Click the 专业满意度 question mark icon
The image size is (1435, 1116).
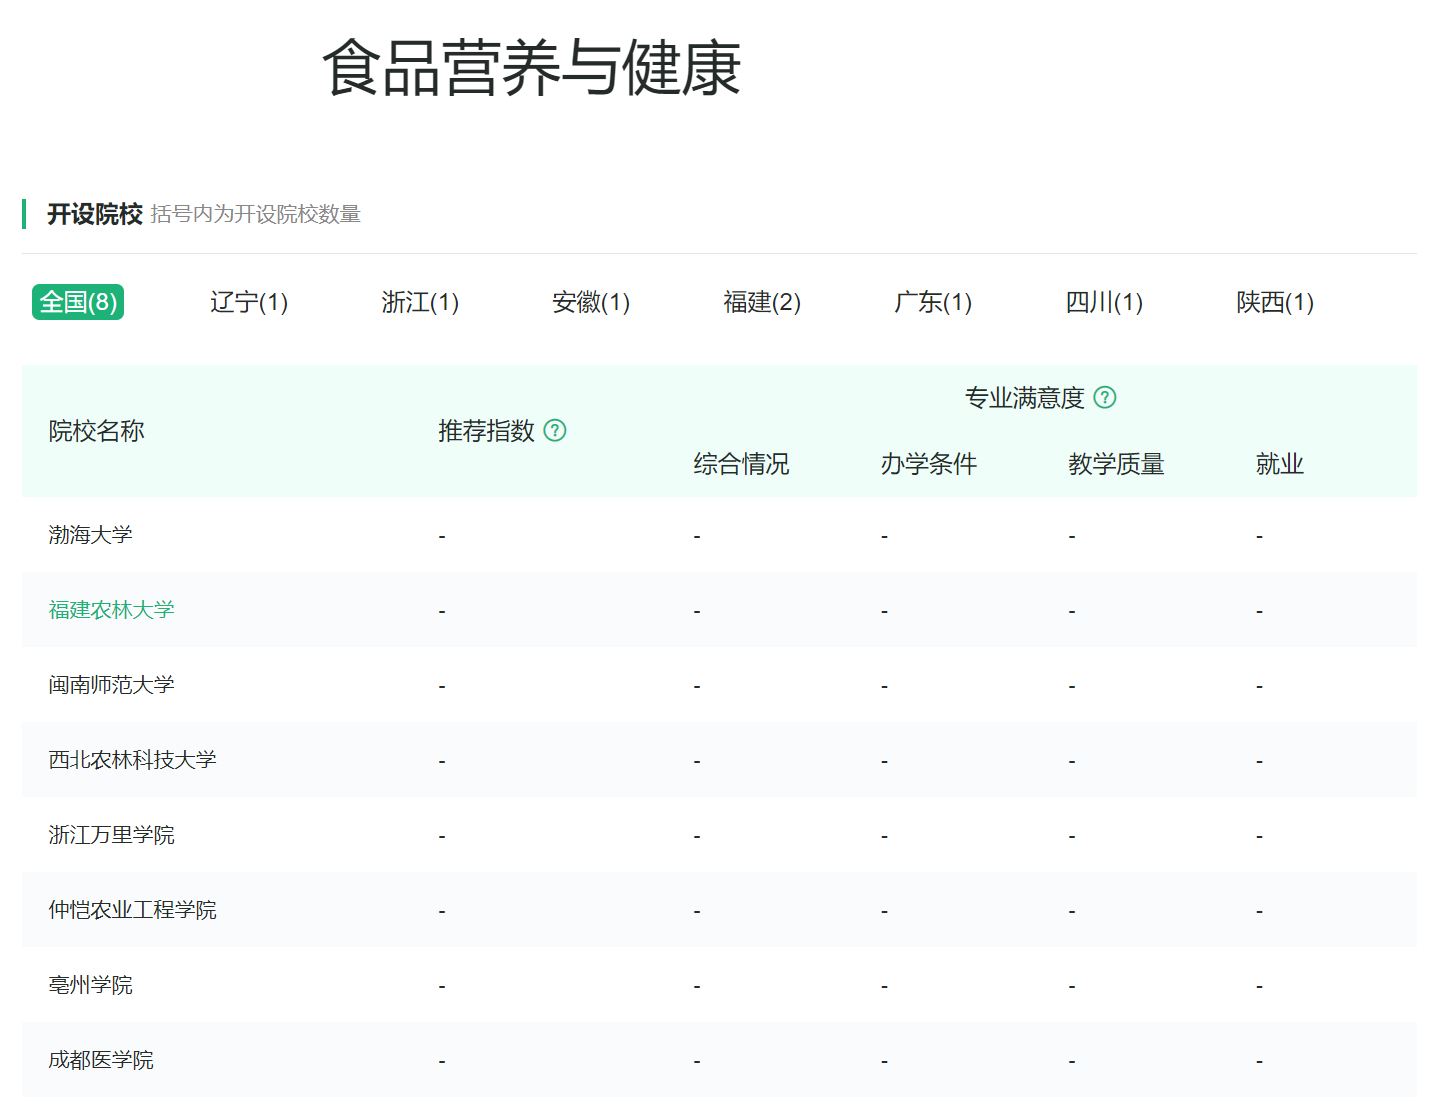(1107, 397)
